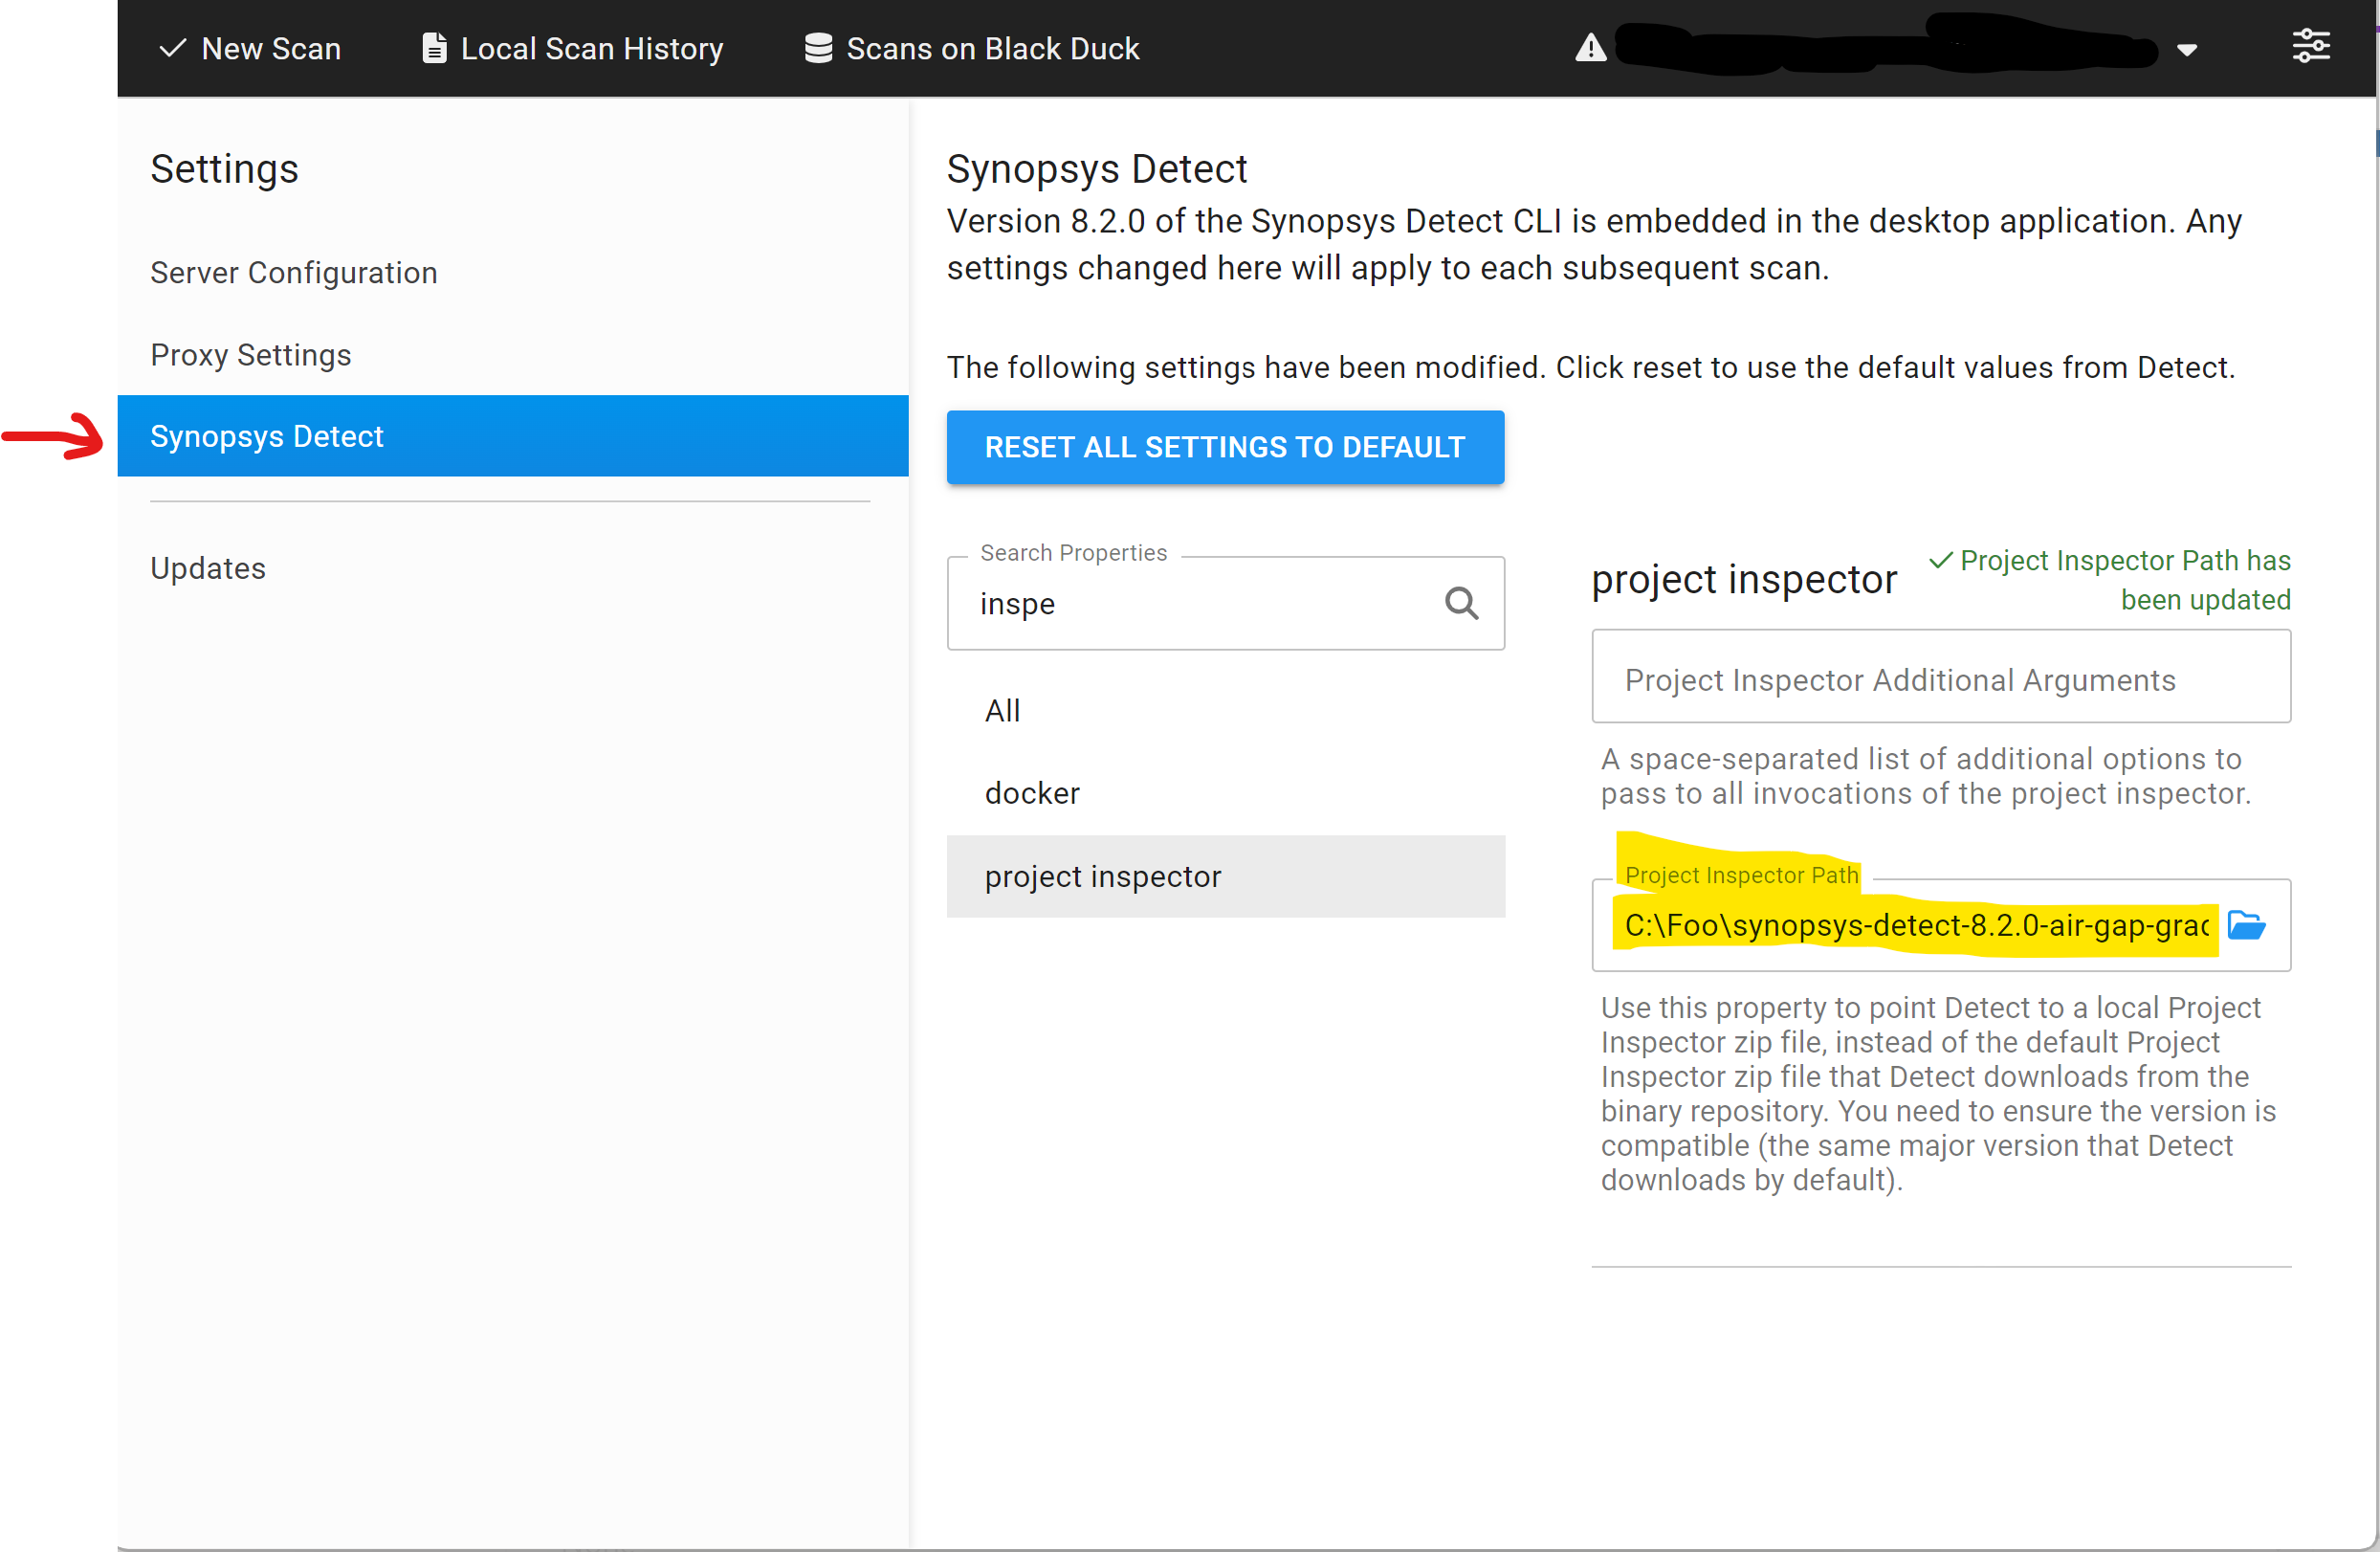
Task: Click the Project Inspector Additional Arguments field
Action: [x=1940, y=679]
